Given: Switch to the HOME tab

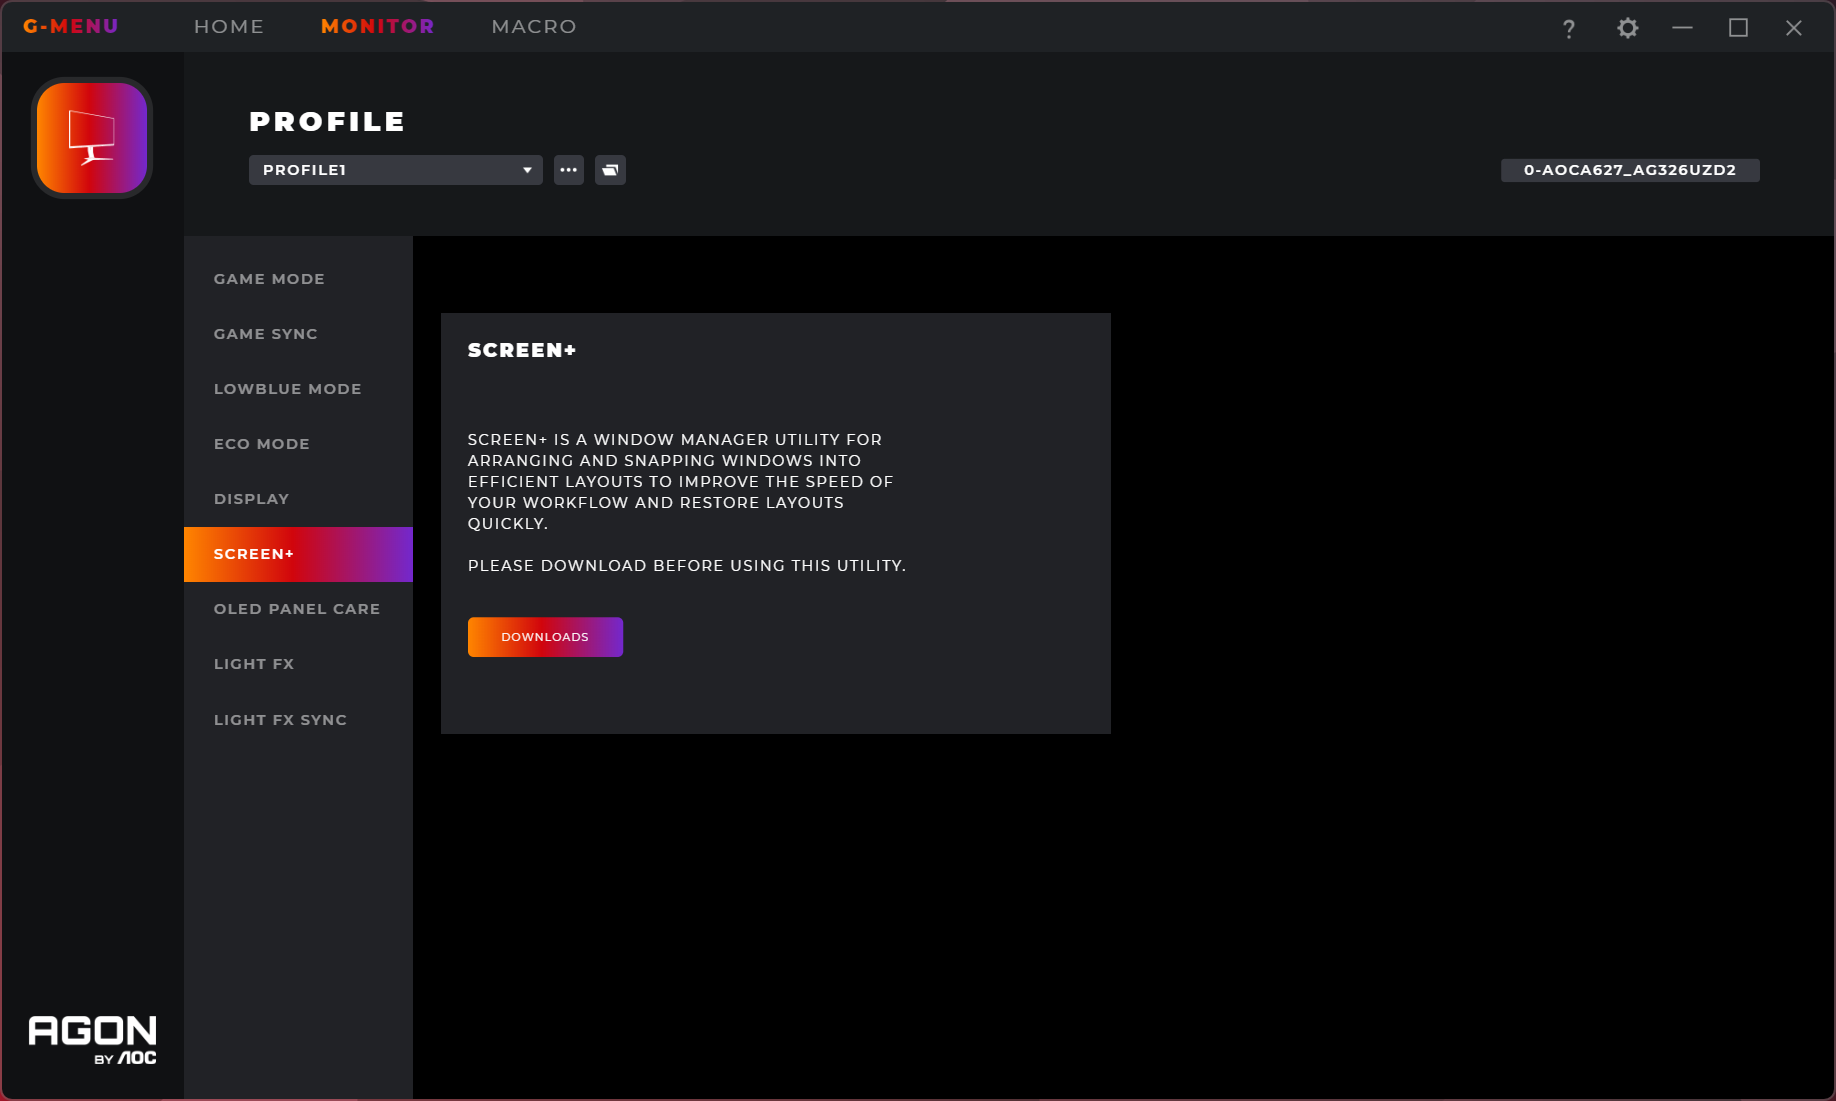Looking at the screenshot, I should click(x=229, y=26).
